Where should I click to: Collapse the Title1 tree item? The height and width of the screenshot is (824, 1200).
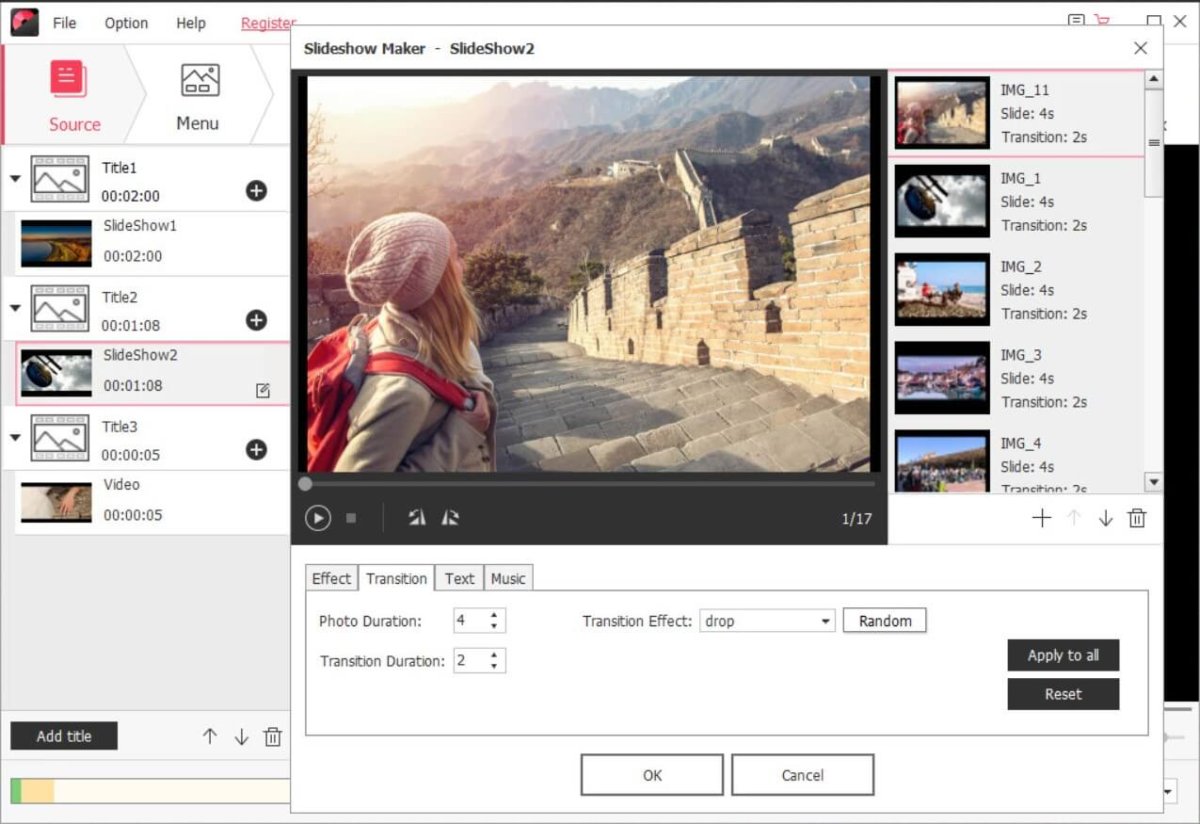coord(14,178)
